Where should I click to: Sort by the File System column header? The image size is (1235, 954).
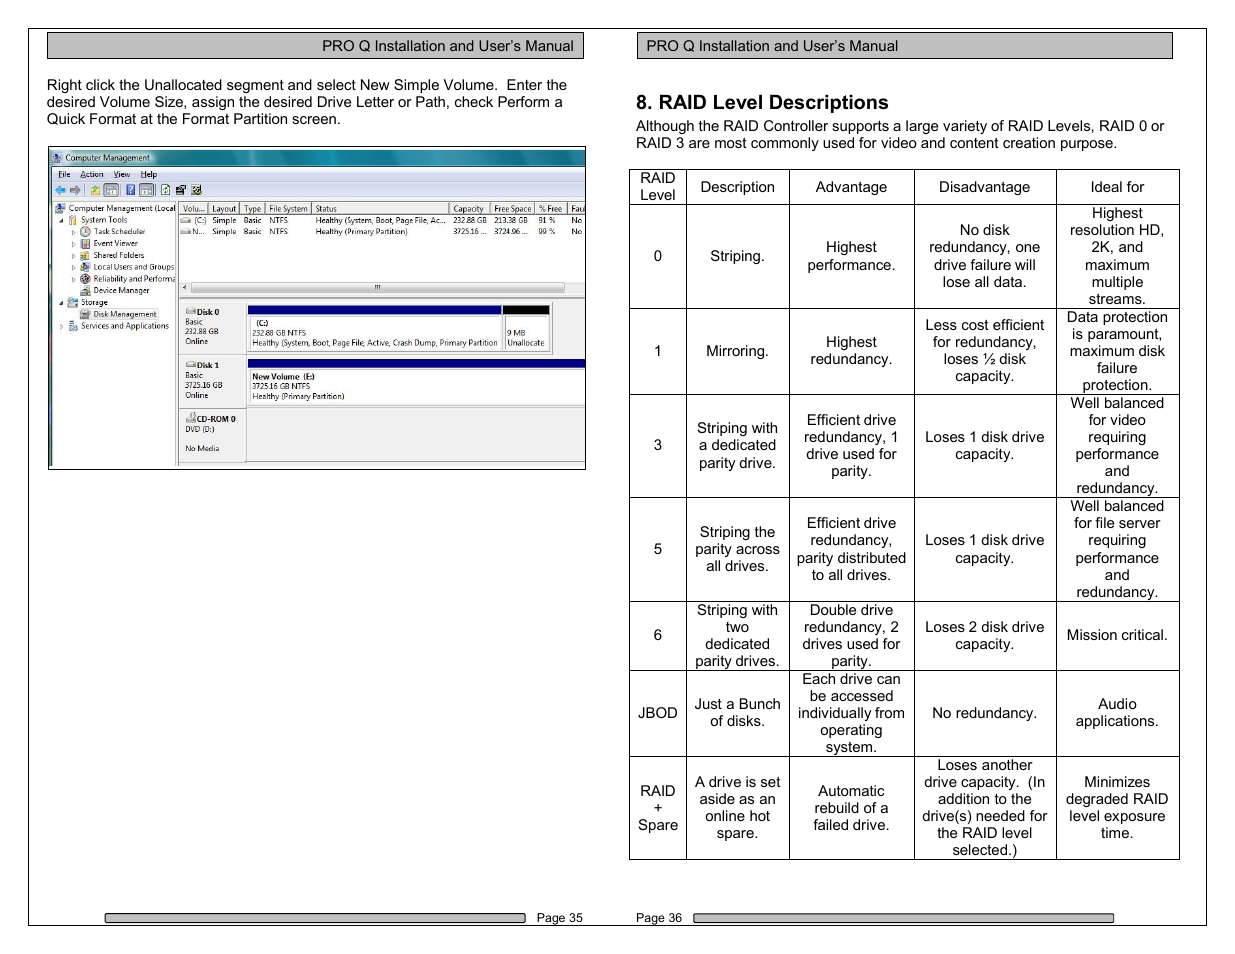tap(288, 209)
